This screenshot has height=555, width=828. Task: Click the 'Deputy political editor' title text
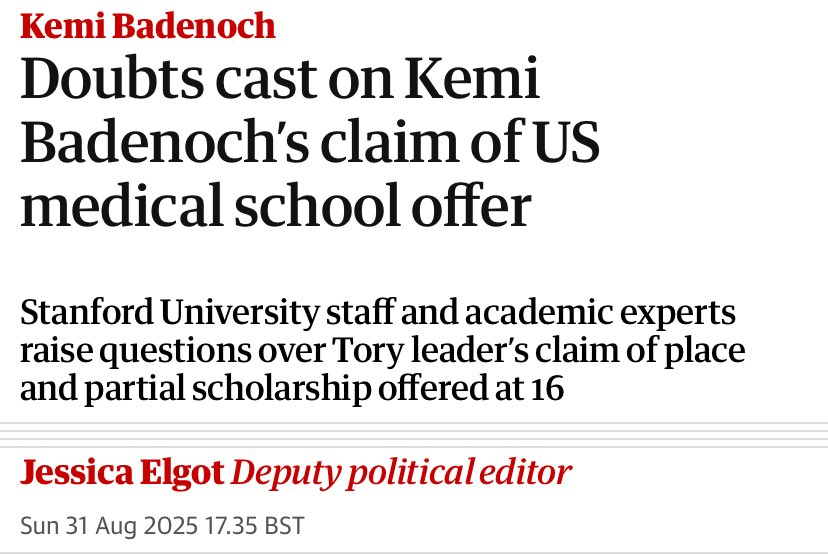pyautogui.click(x=402, y=472)
